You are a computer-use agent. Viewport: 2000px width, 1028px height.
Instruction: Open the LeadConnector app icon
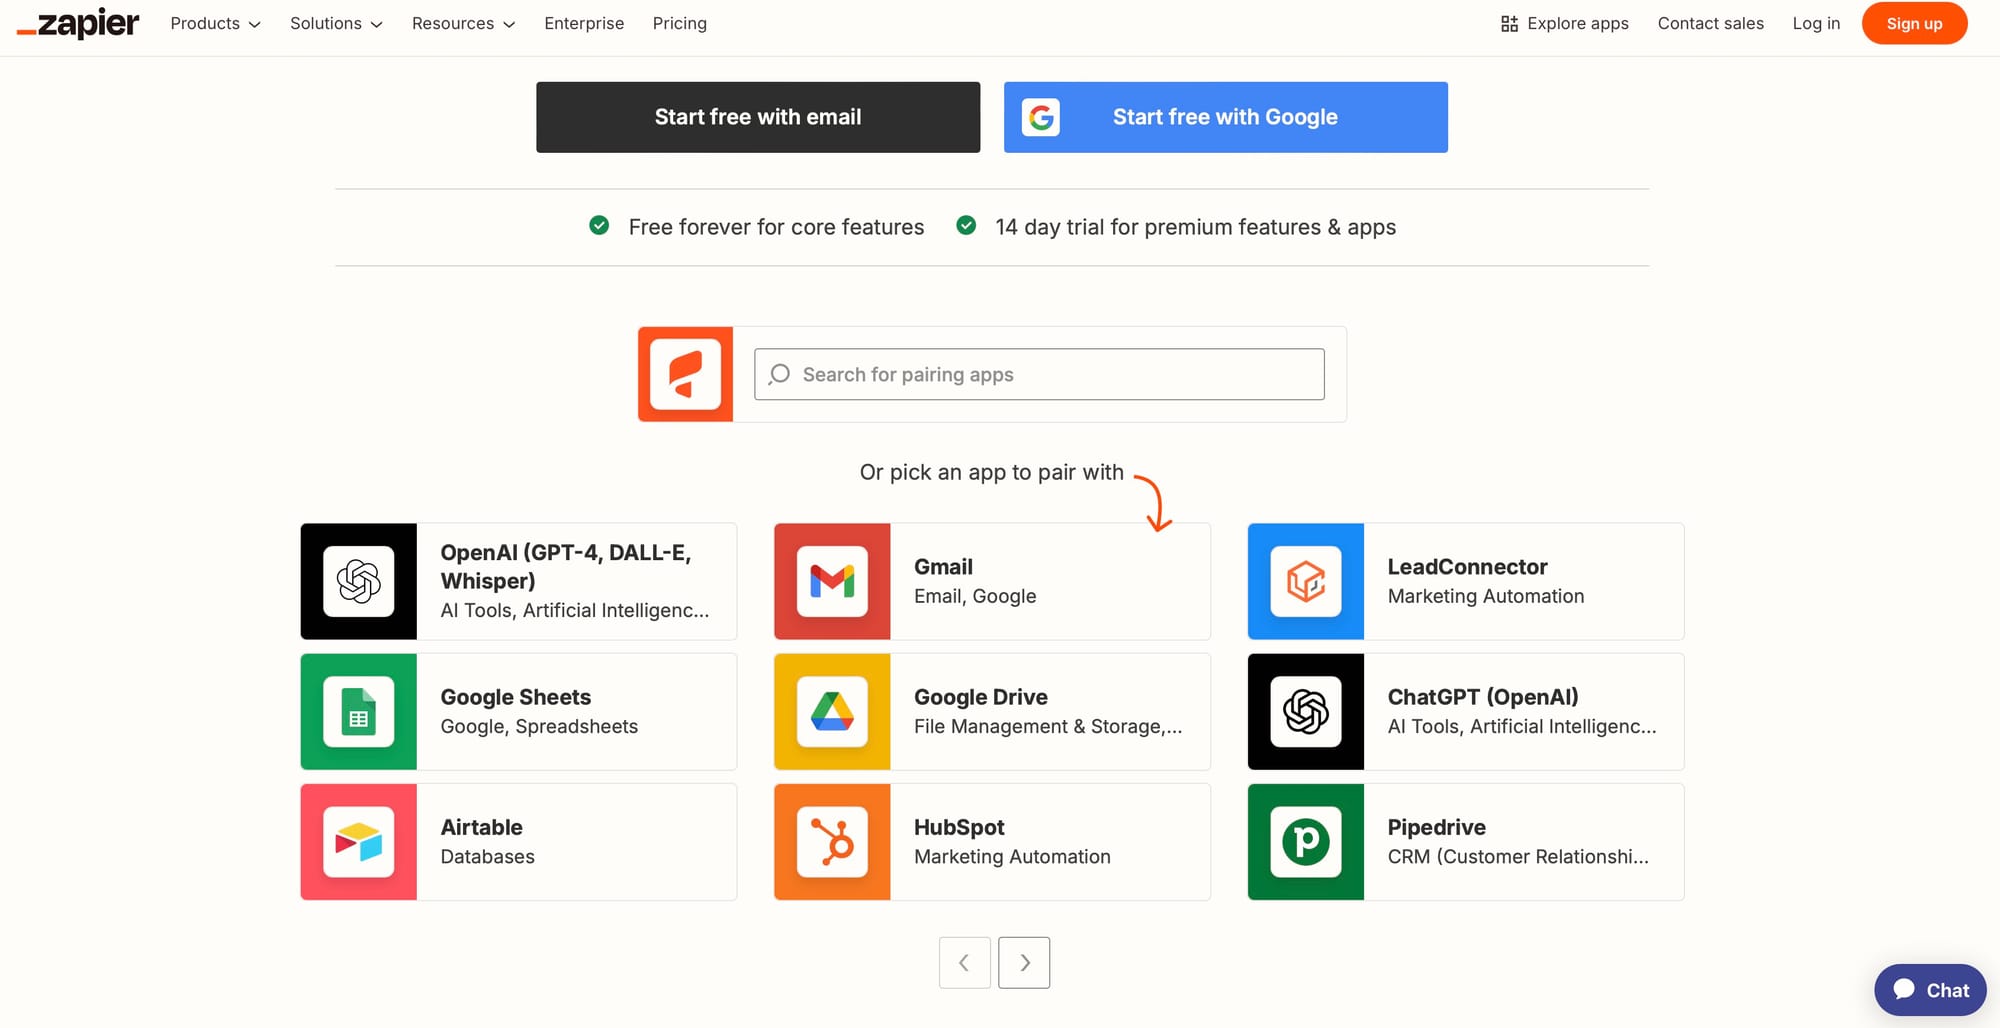1305,581
